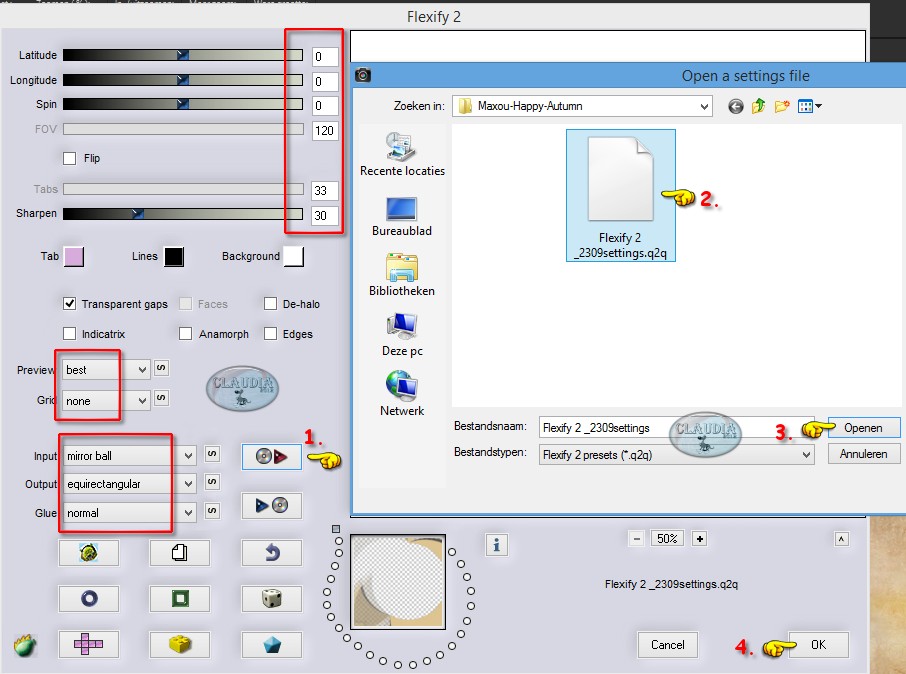Screen dimensions: 906x674
Task: Click the Background white color swatch
Action: tap(294, 256)
